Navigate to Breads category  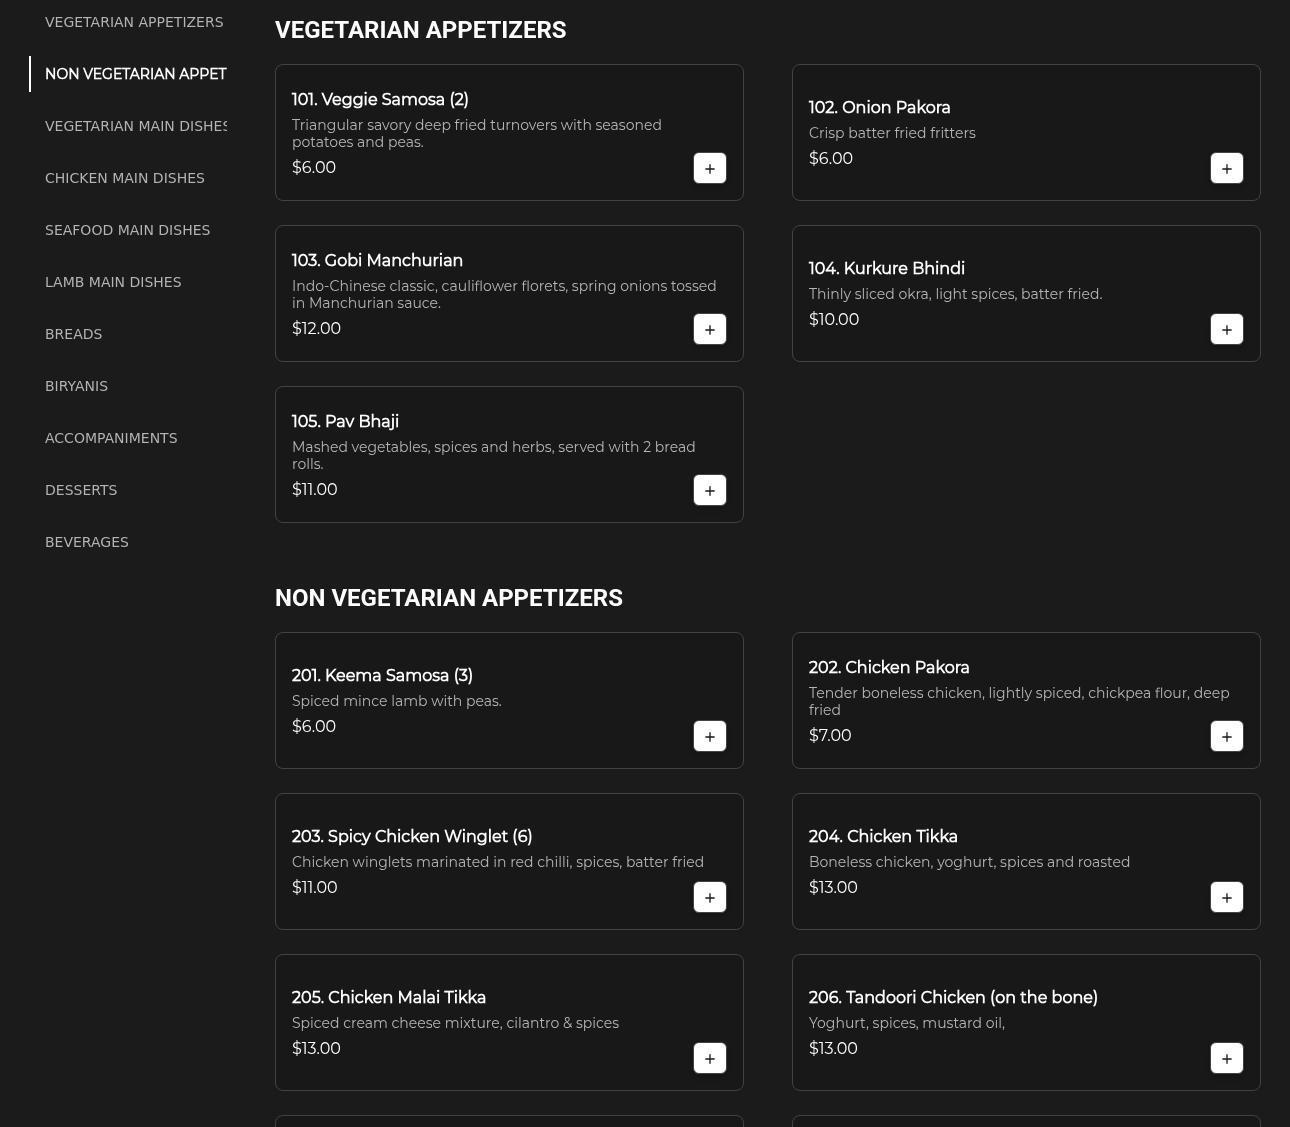[74, 334]
